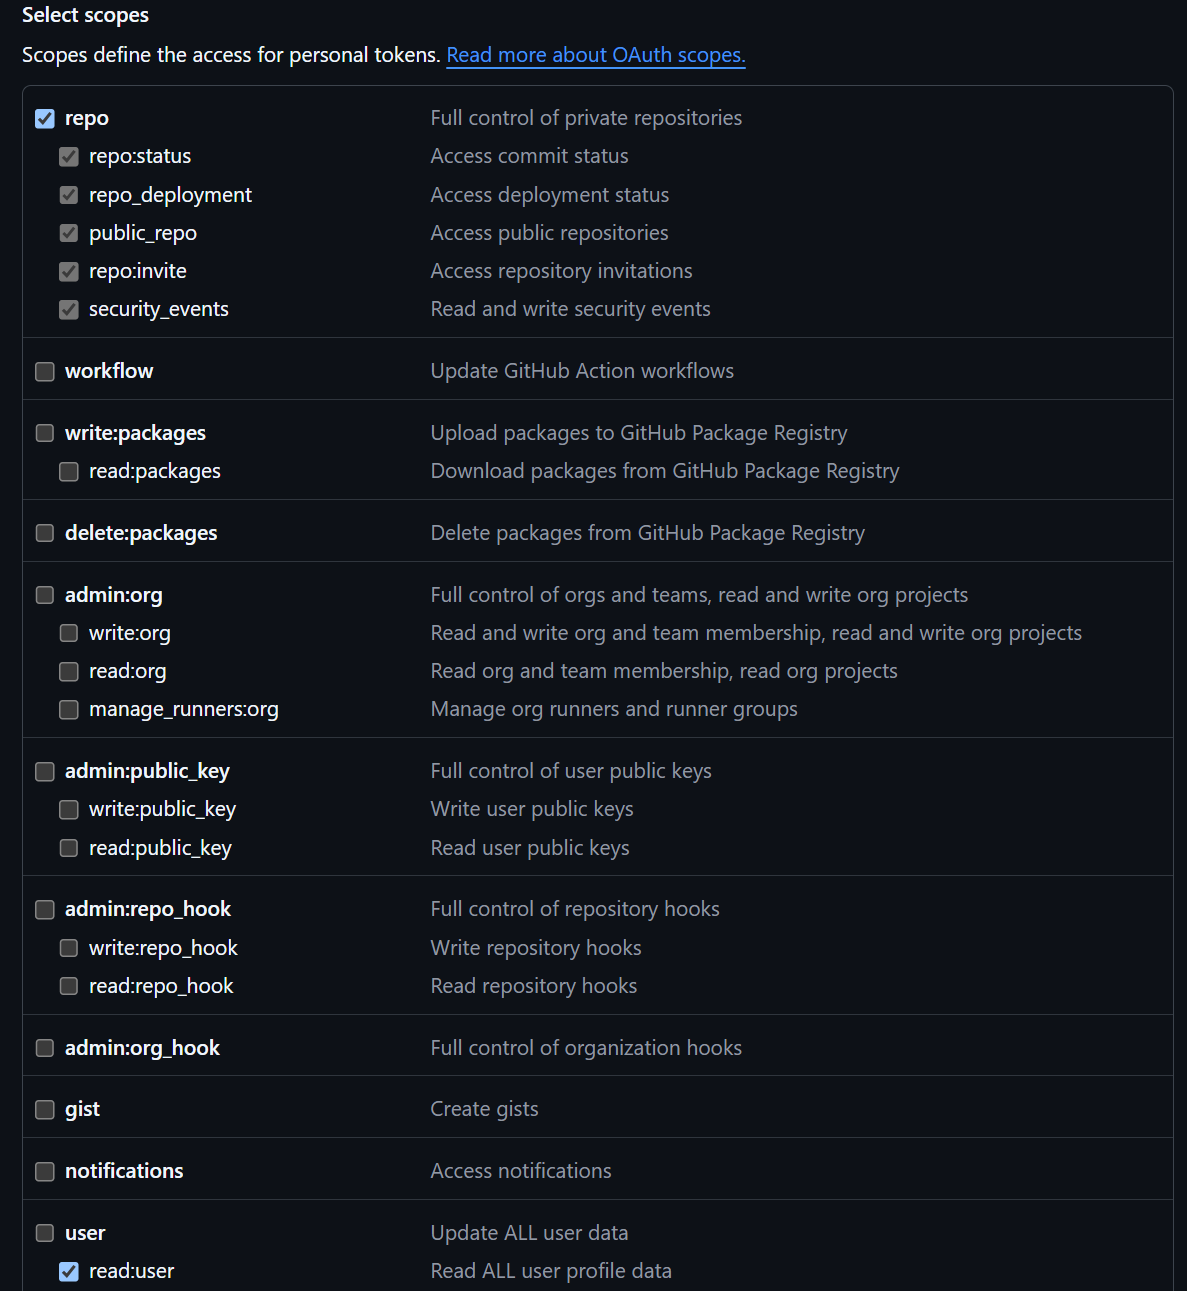
Task: Tick the write:org checkbox
Action: pyautogui.click(x=69, y=633)
